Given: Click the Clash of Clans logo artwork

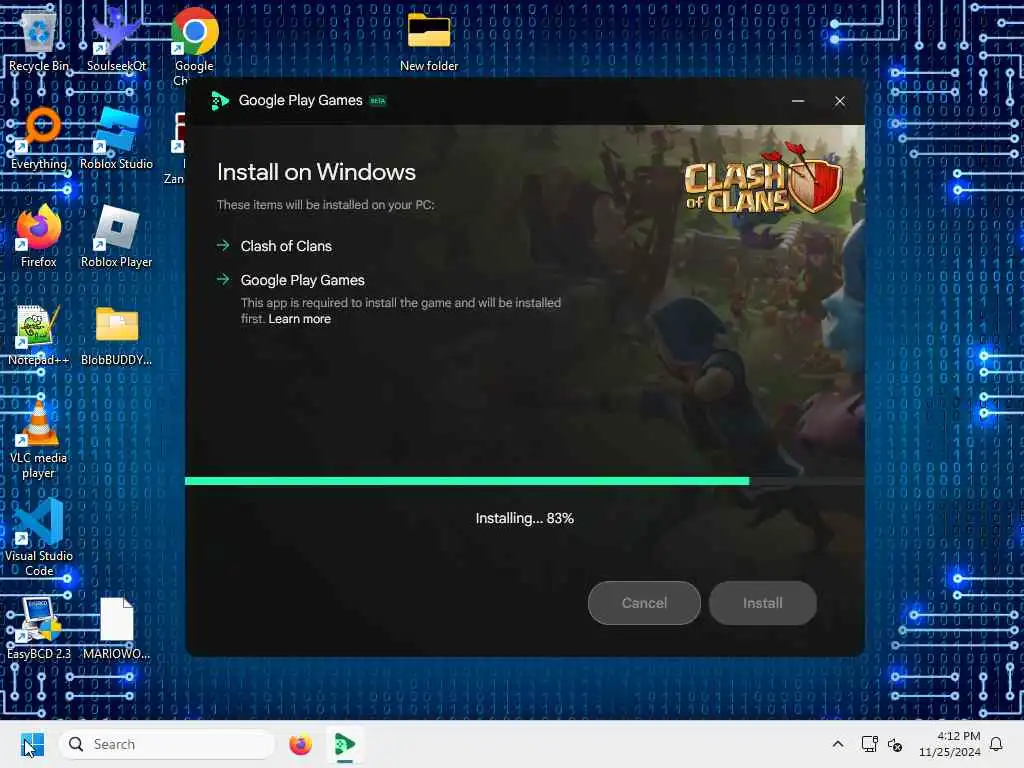Looking at the screenshot, I should (763, 178).
